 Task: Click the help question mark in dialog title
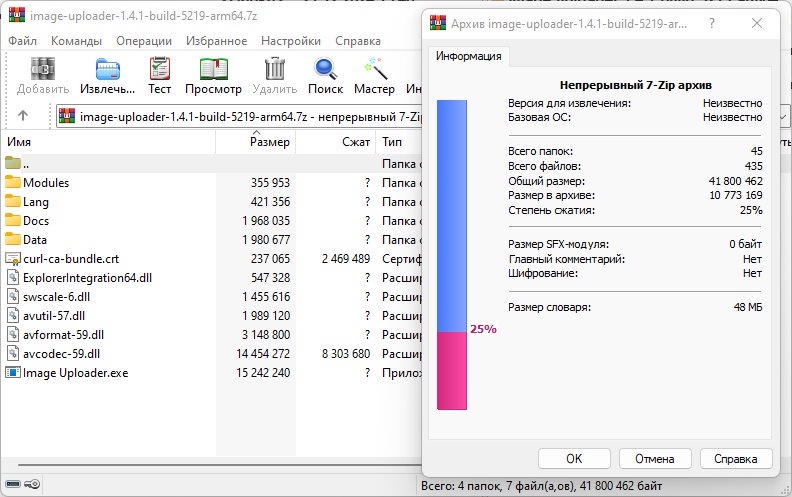712,23
